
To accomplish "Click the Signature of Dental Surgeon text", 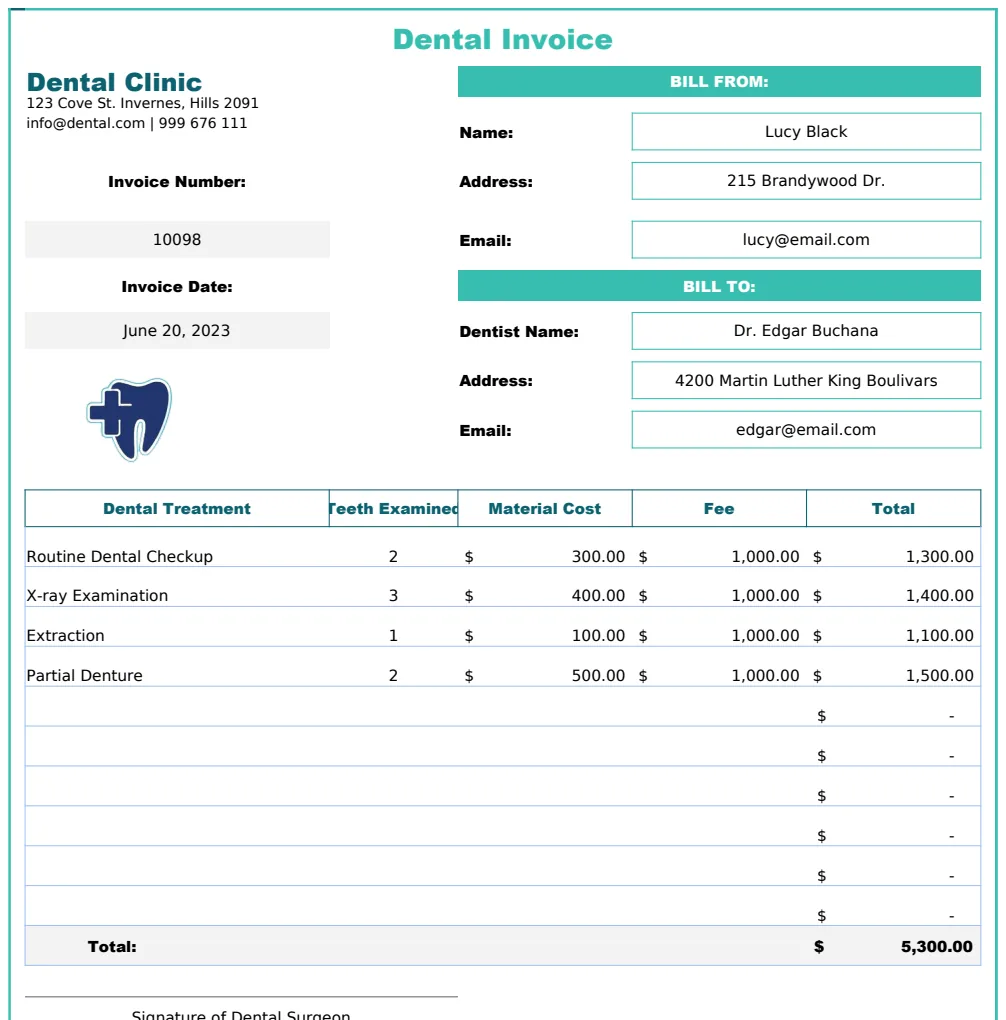I will (x=241, y=1014).
